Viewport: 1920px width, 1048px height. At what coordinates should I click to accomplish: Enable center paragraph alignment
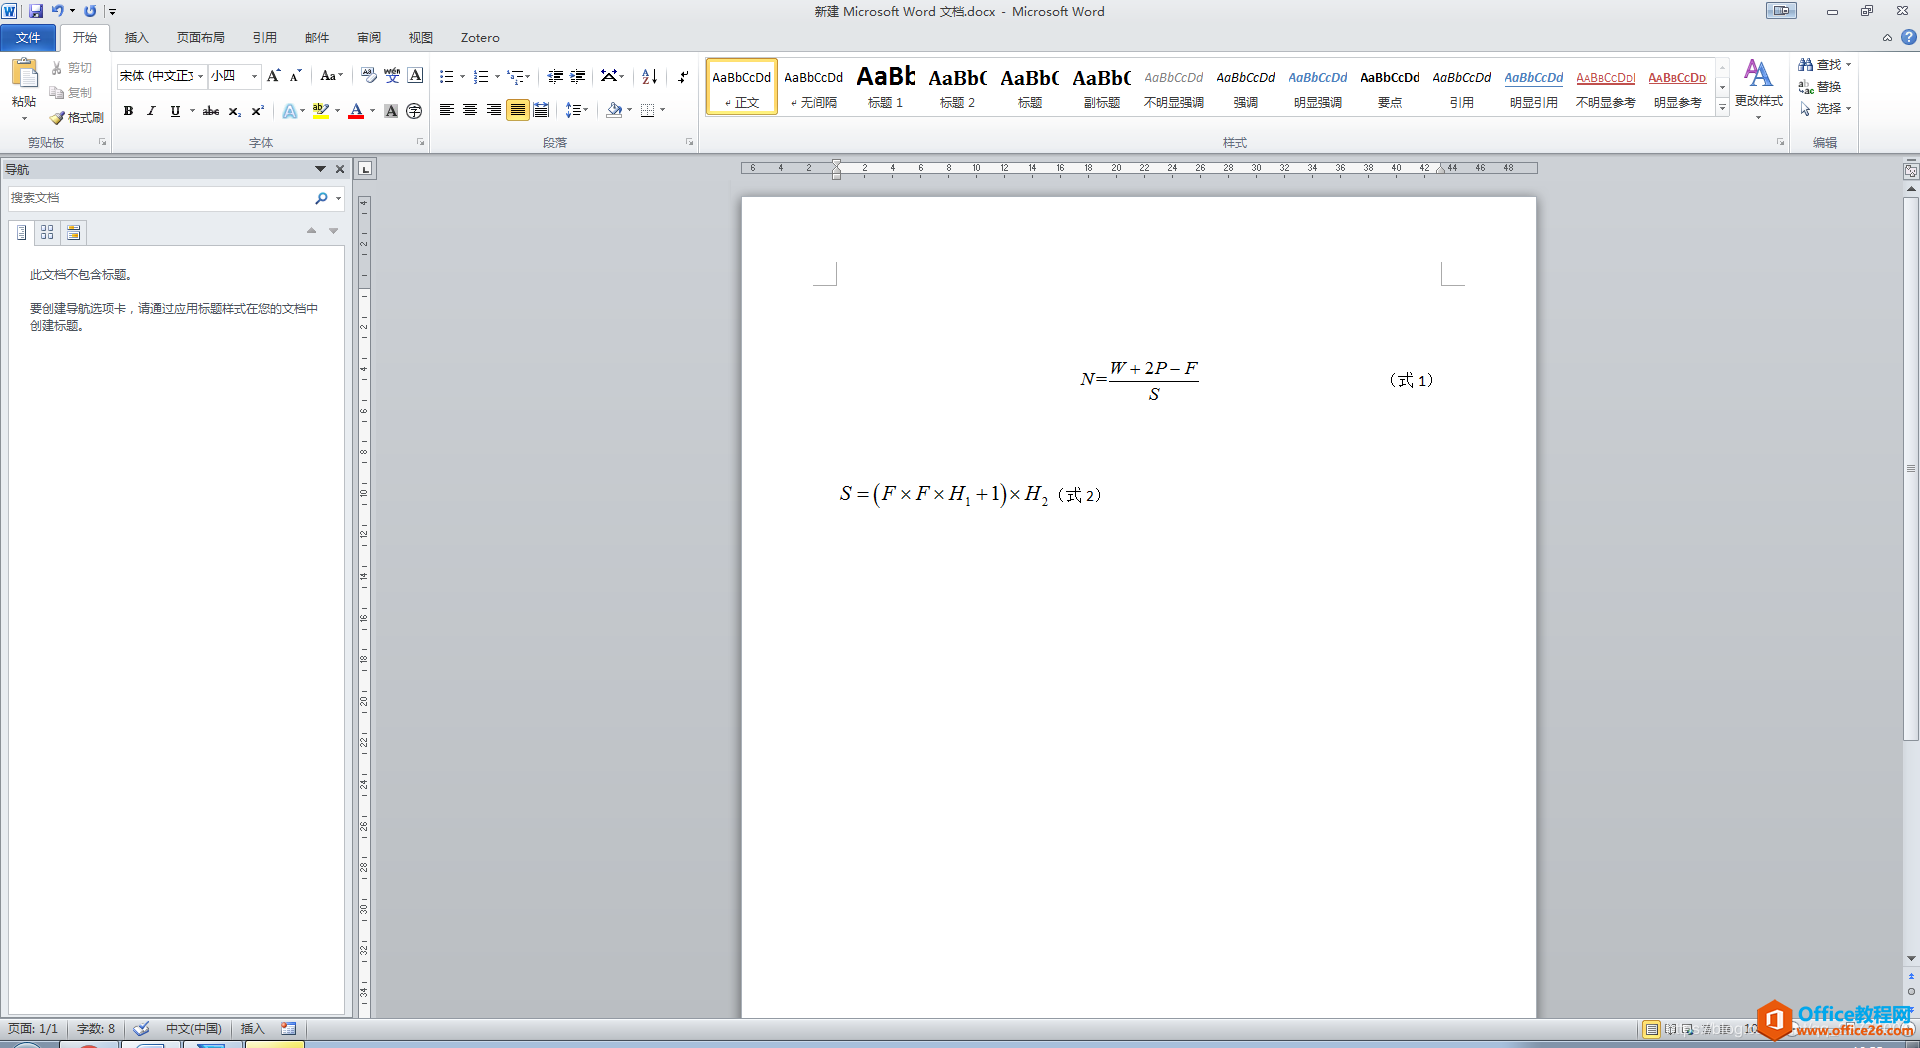pos(470,110)
